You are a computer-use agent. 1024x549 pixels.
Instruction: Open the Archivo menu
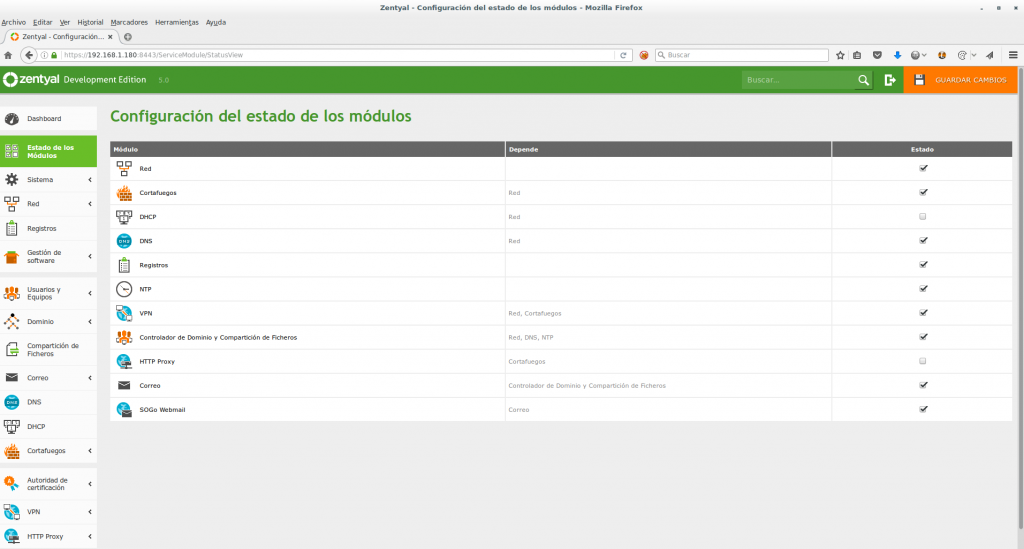pos(14,22)
